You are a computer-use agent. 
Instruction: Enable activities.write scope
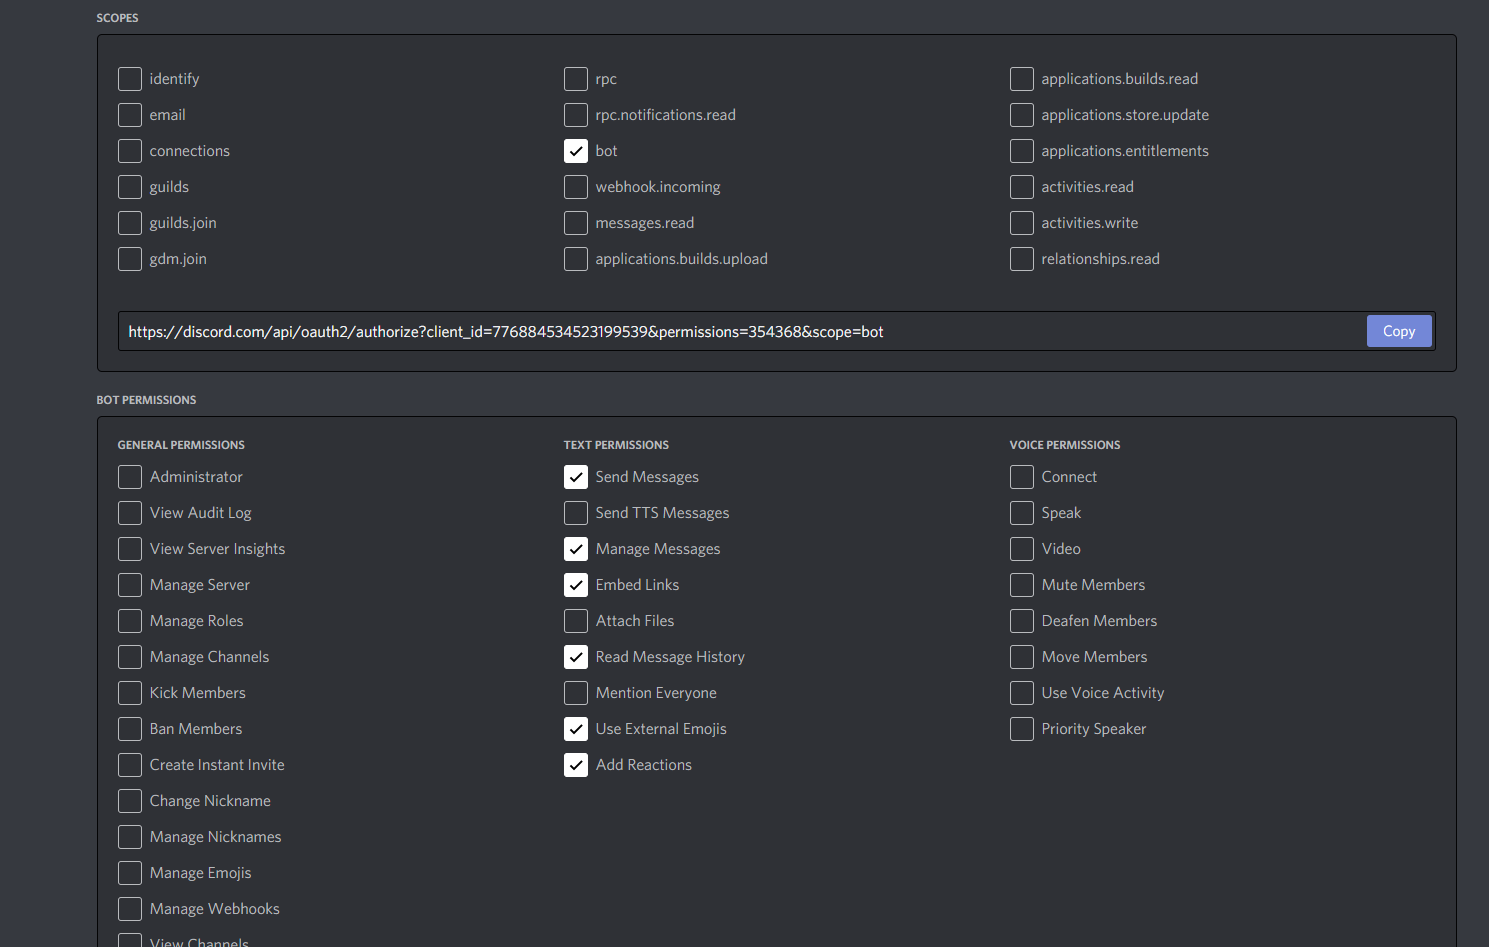[x=1022, y=223]
